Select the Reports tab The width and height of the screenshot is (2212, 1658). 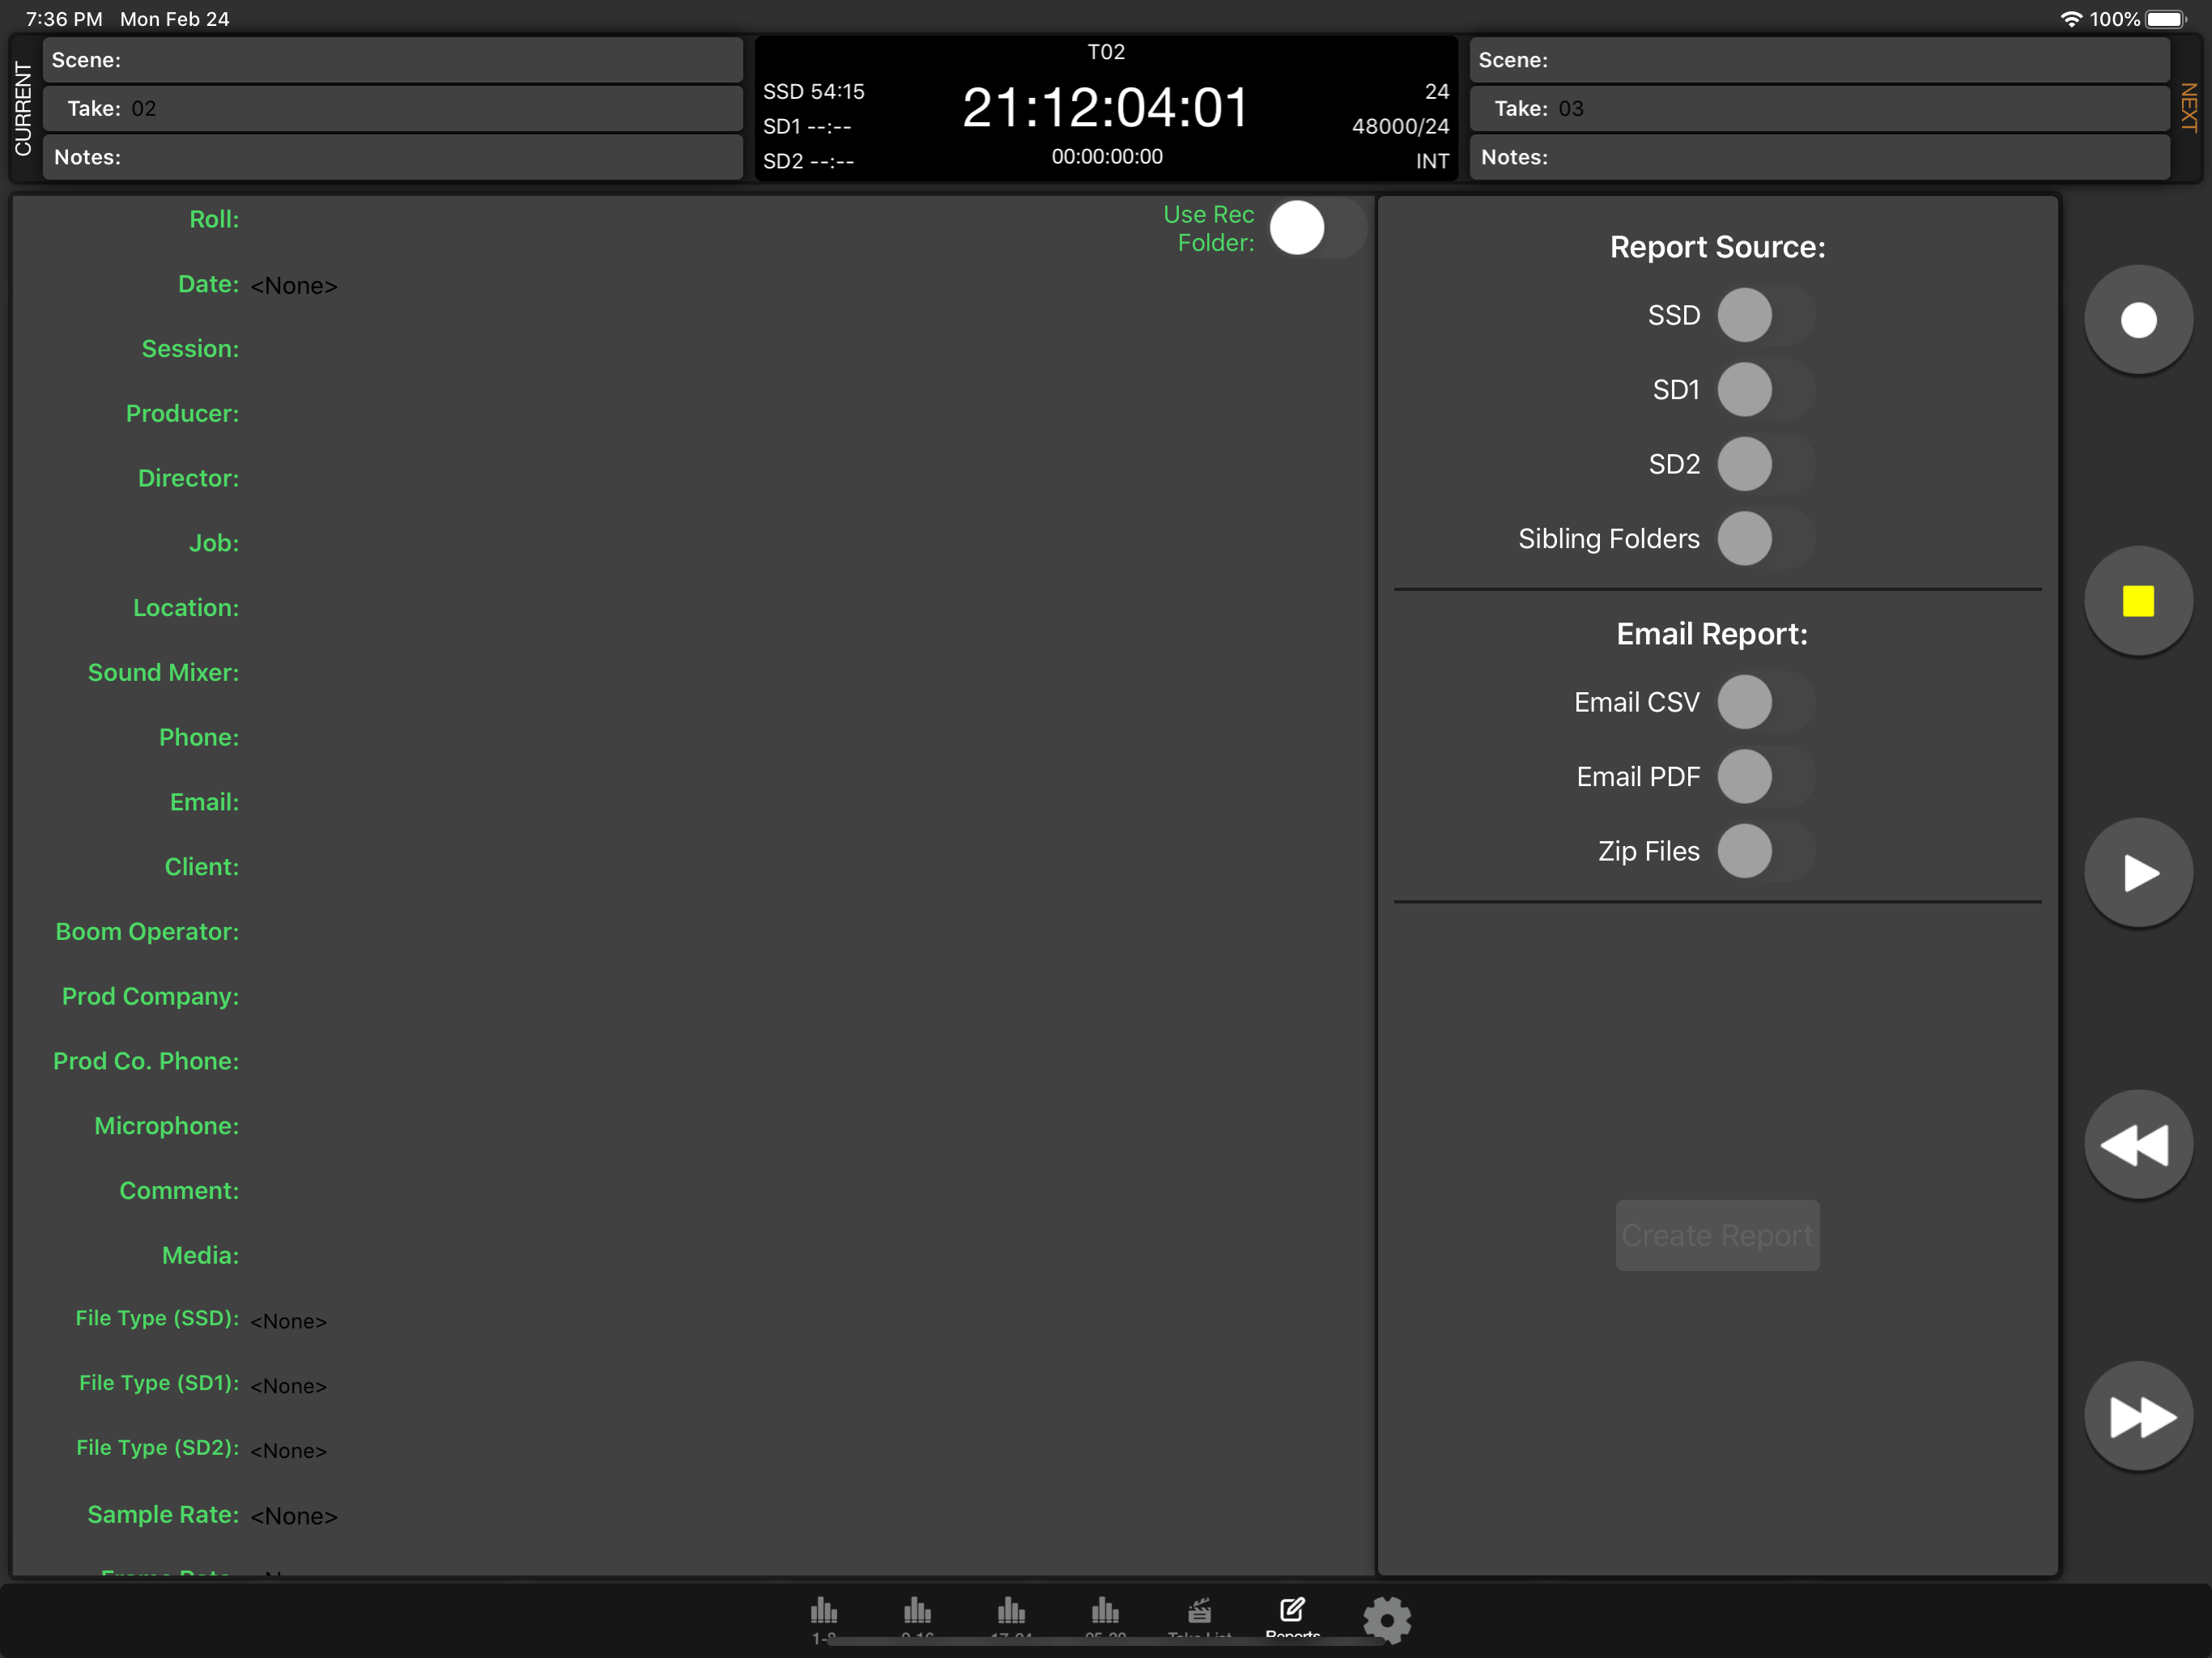(x=1292, y=1618)
